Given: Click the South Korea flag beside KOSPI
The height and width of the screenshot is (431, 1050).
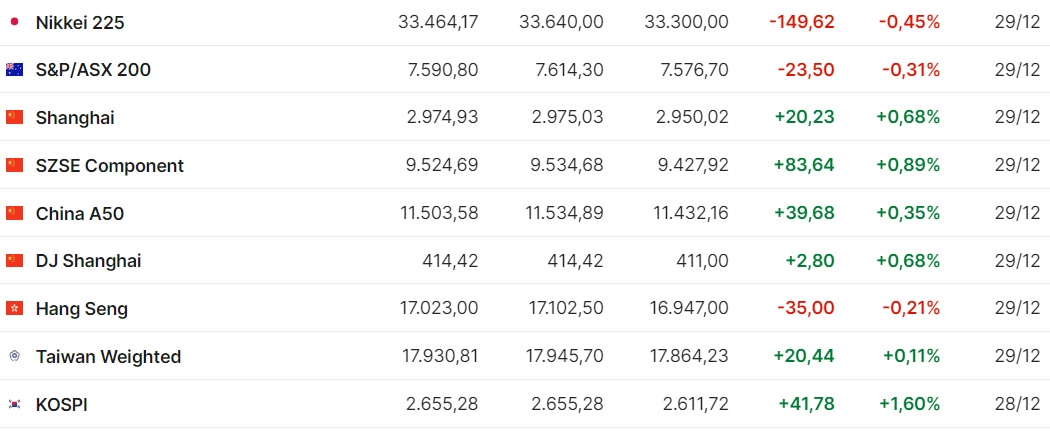Looking at the screenshot, I should coord(14,404).
